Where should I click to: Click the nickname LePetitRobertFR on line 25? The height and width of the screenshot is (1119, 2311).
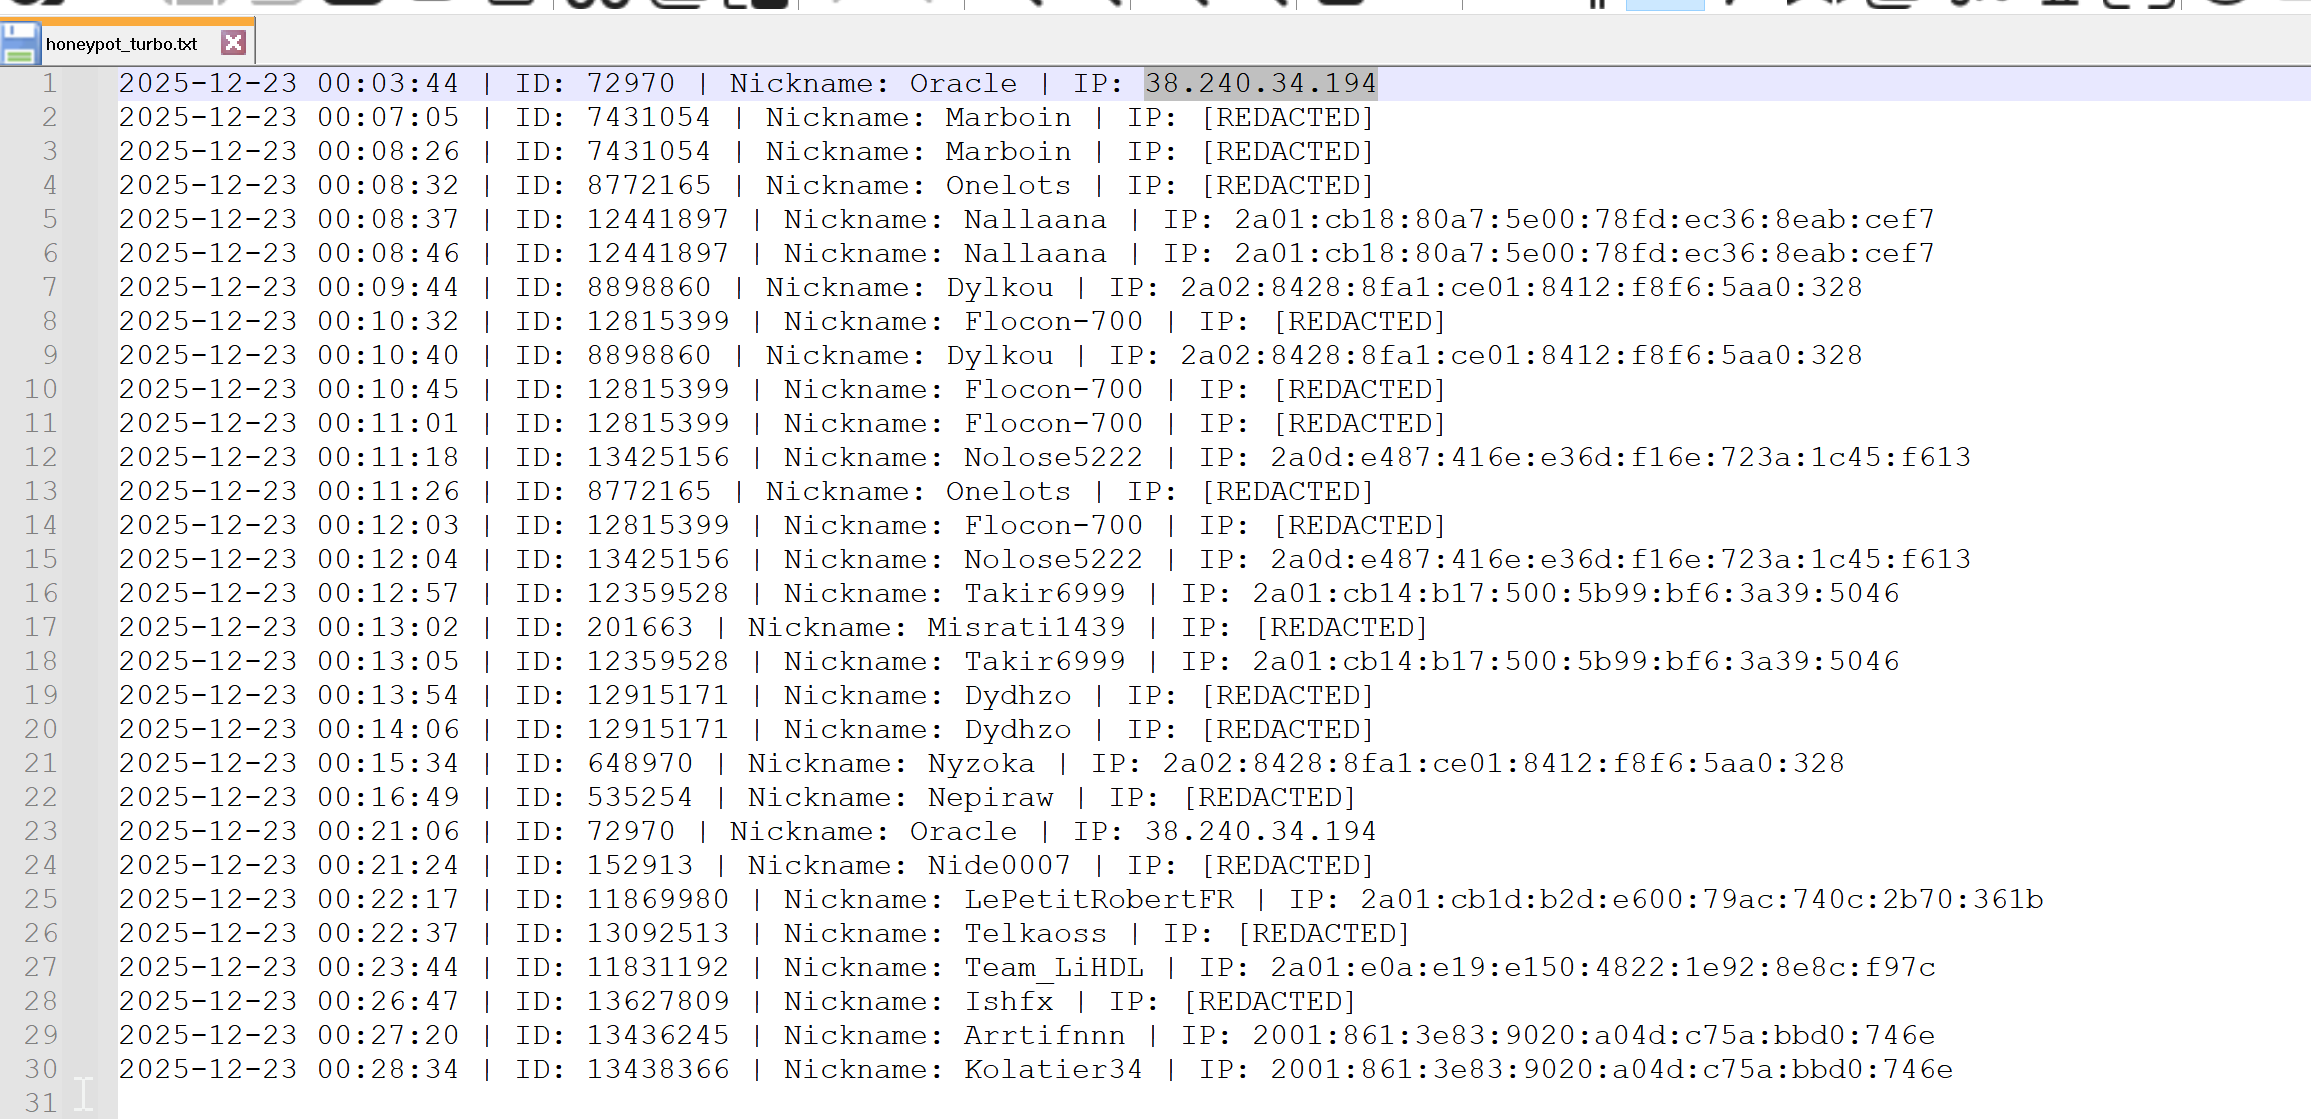(x=1098, y=900)
